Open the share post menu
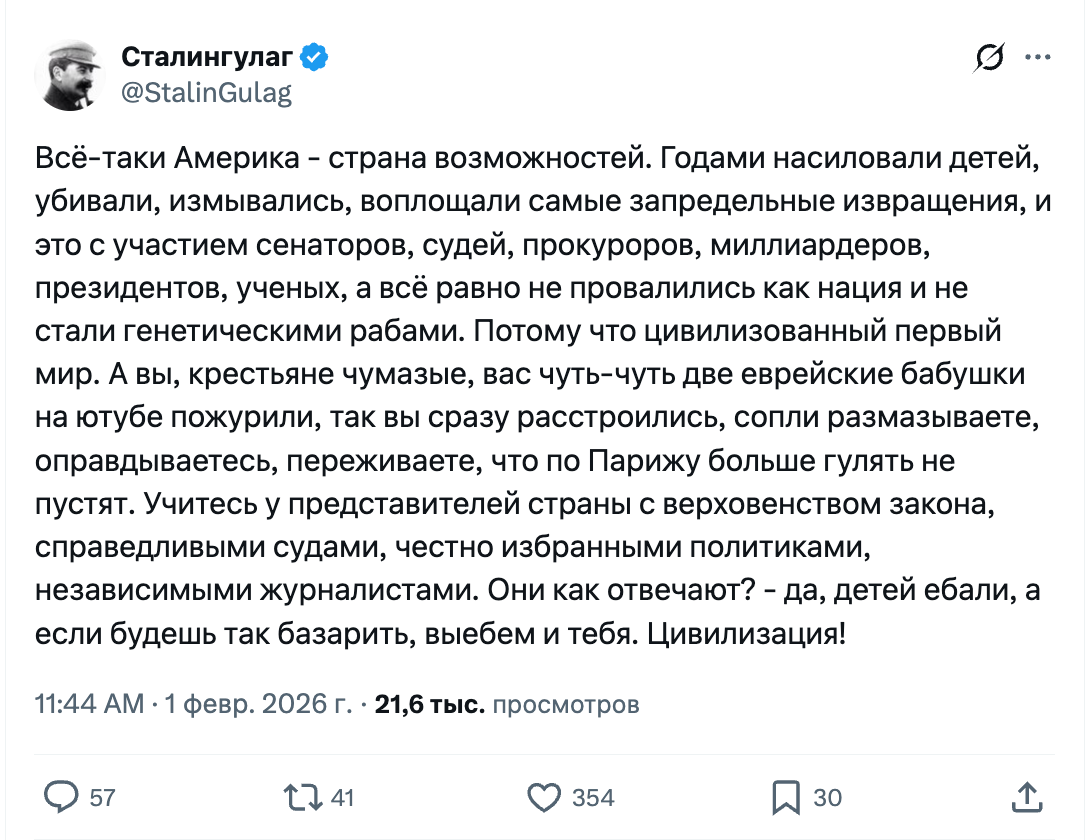The height and width of the screenshot is (840, 1088). (x=1027, y=797)
